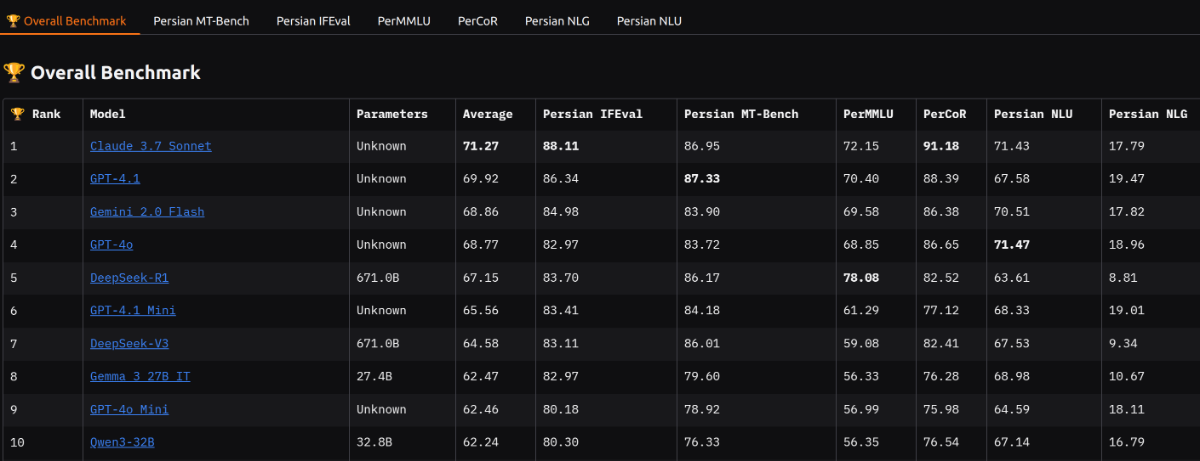
Task: Open the Claude 3.7 Sonnet model link
Action: tap(150, 146)
